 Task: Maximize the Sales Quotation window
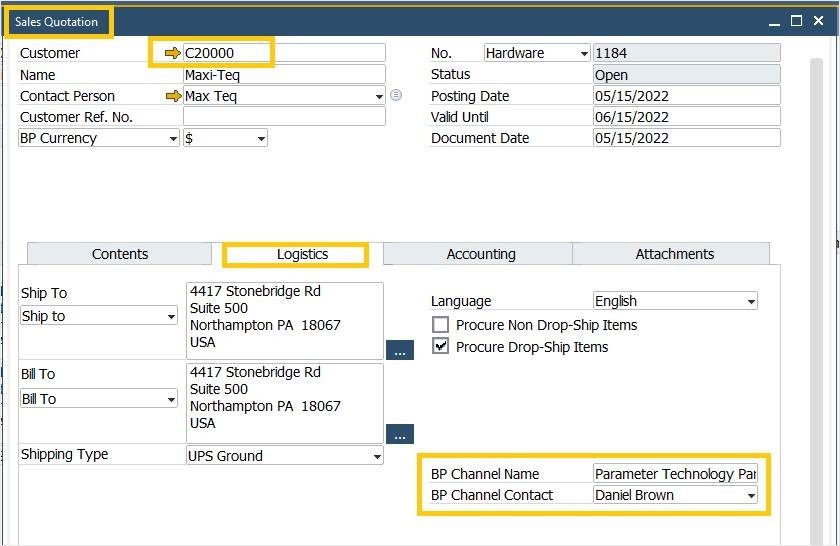(796, 21)
